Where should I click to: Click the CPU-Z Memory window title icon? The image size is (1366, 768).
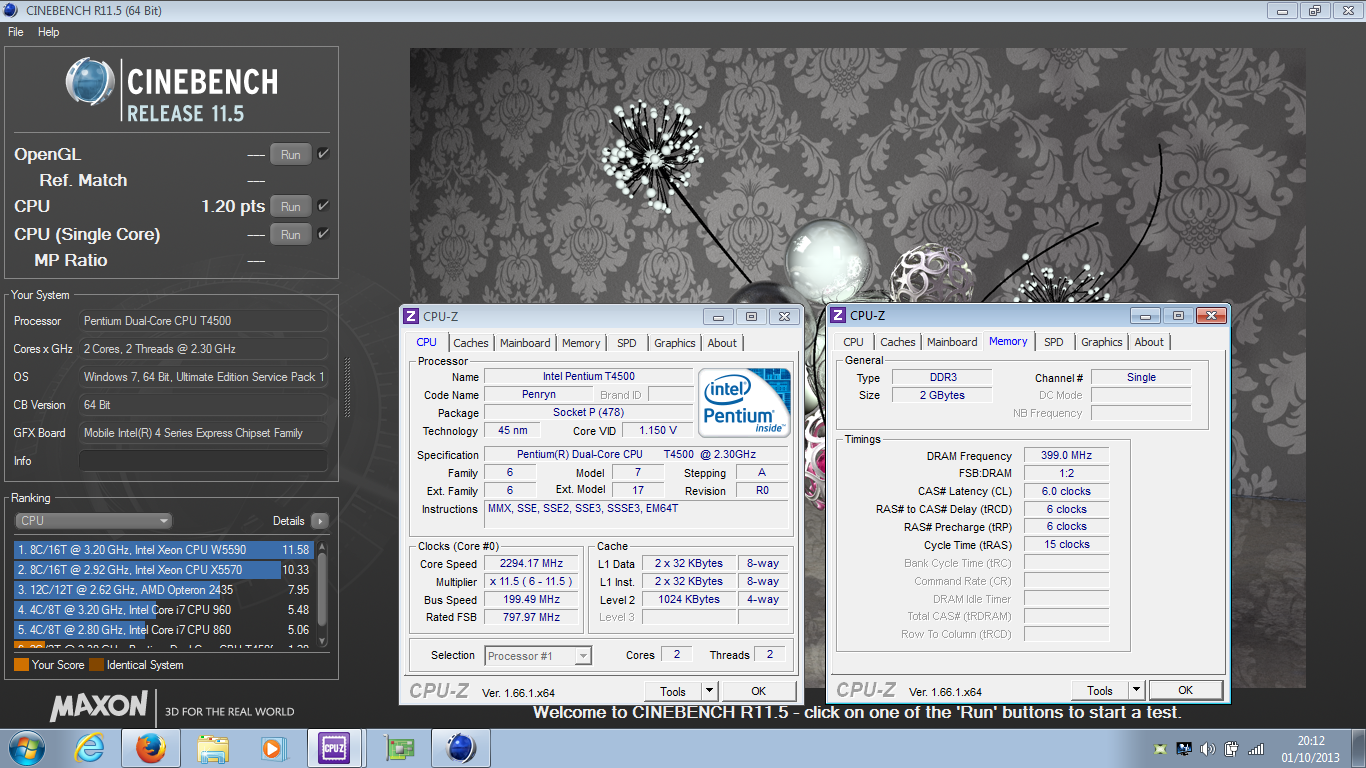(838, 315)
